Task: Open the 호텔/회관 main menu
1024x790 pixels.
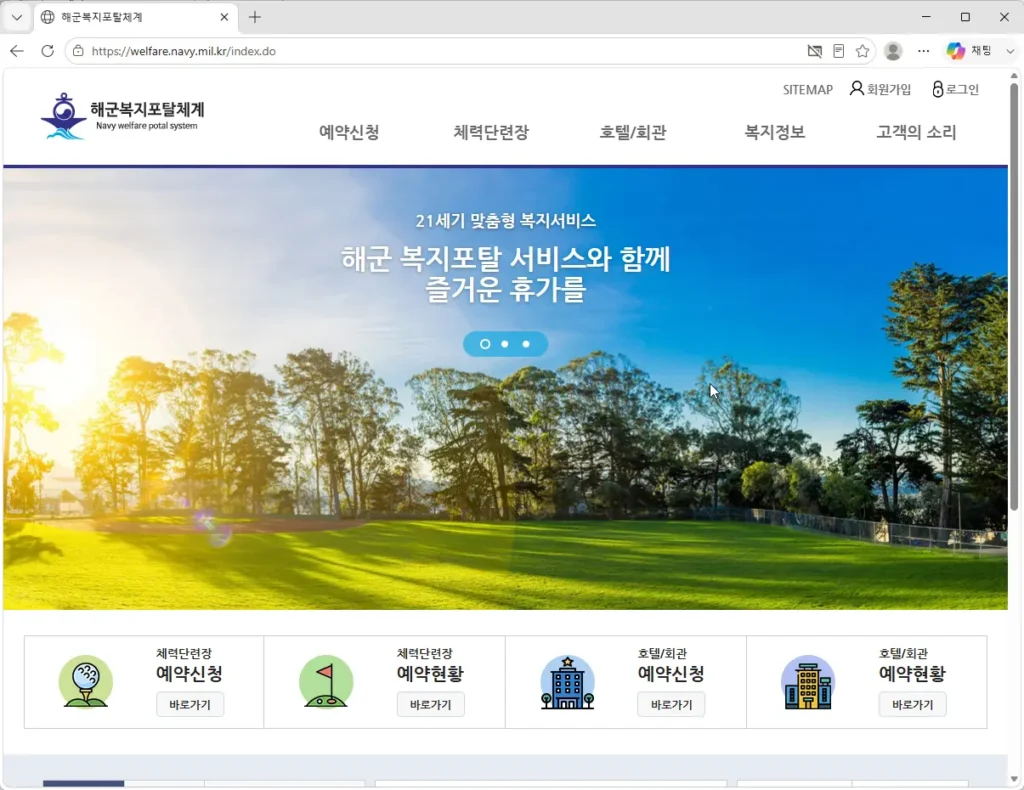Action: (x=633, y=132)
